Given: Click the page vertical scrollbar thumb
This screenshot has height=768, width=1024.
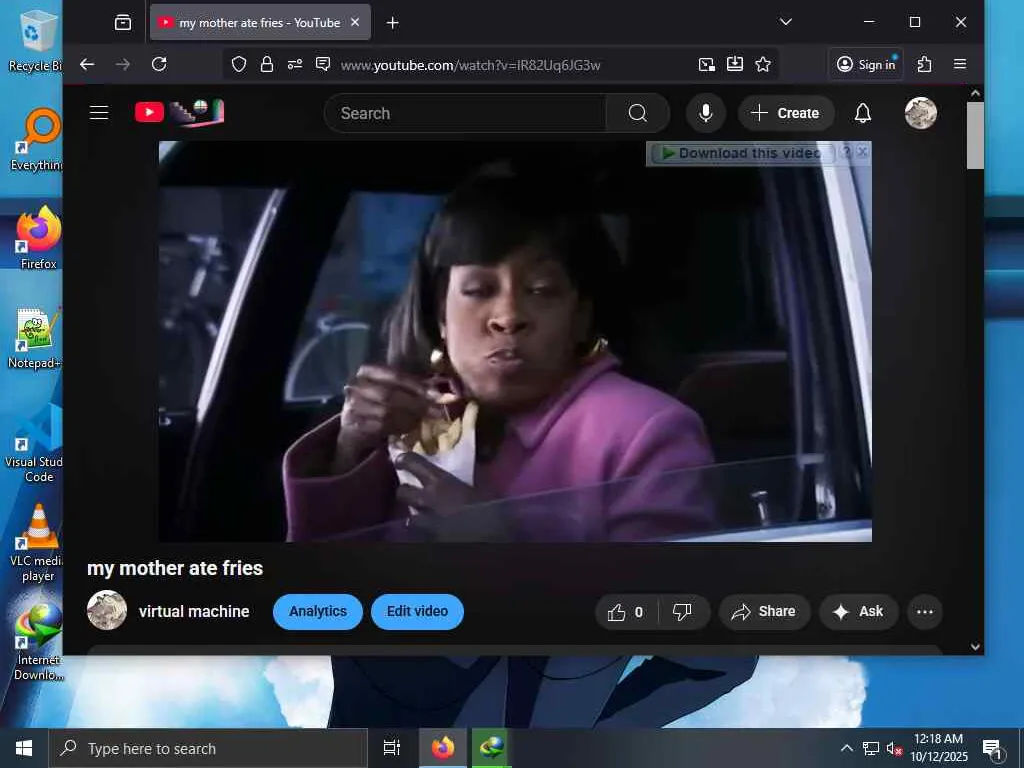Looking at the screenshot, I should point(975,135).
